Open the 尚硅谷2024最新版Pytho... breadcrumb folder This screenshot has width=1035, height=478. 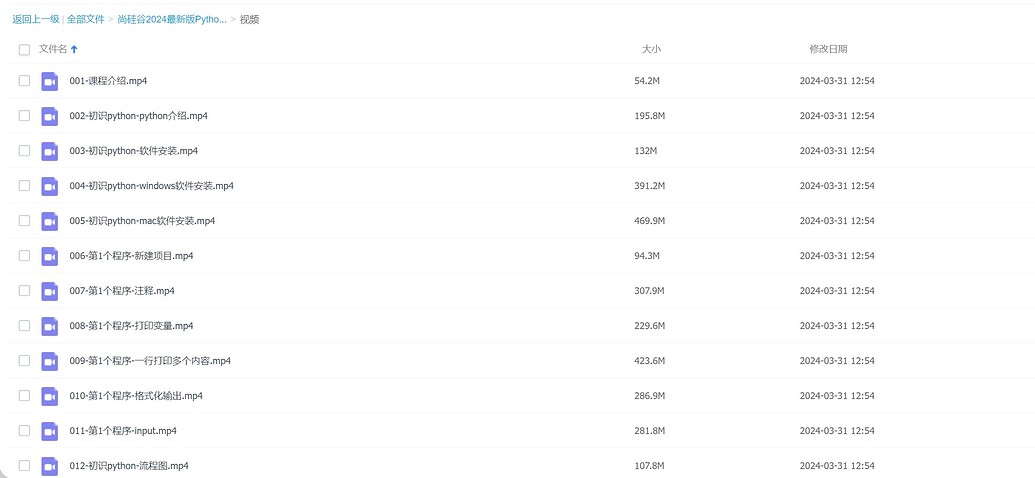coord(172,19)
